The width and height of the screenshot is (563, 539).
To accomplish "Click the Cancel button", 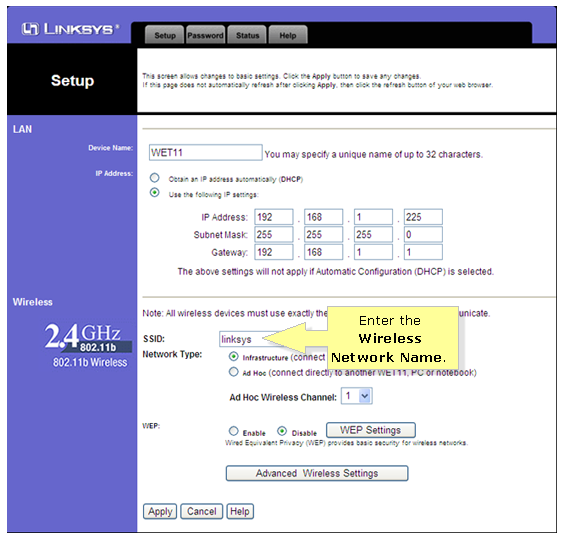I will pyautogui.click(x=201, y=511).
